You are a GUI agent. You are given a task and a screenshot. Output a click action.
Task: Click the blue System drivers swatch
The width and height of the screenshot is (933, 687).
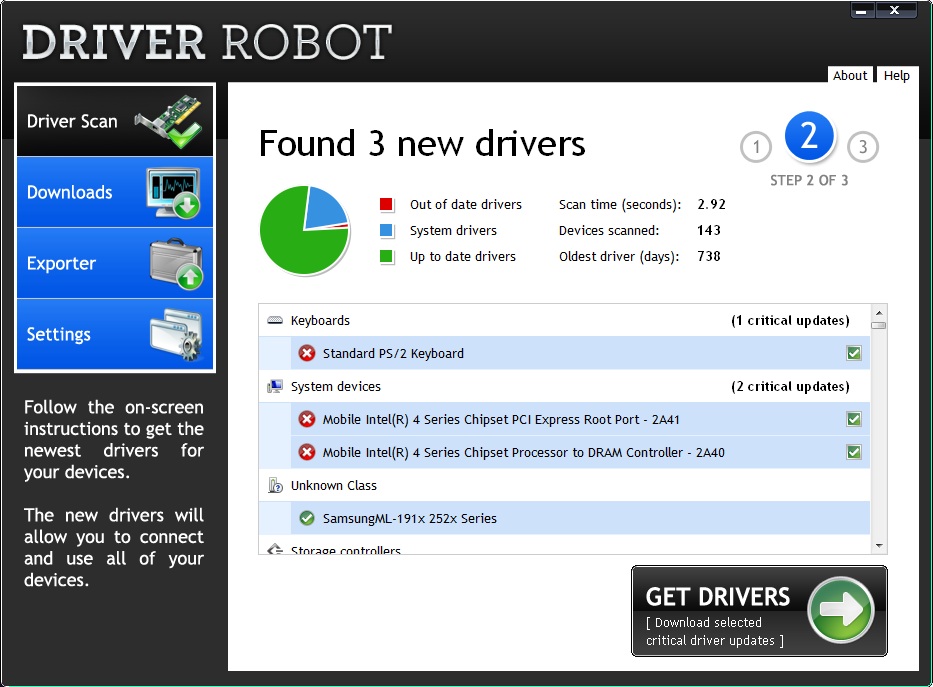(386, 230)
